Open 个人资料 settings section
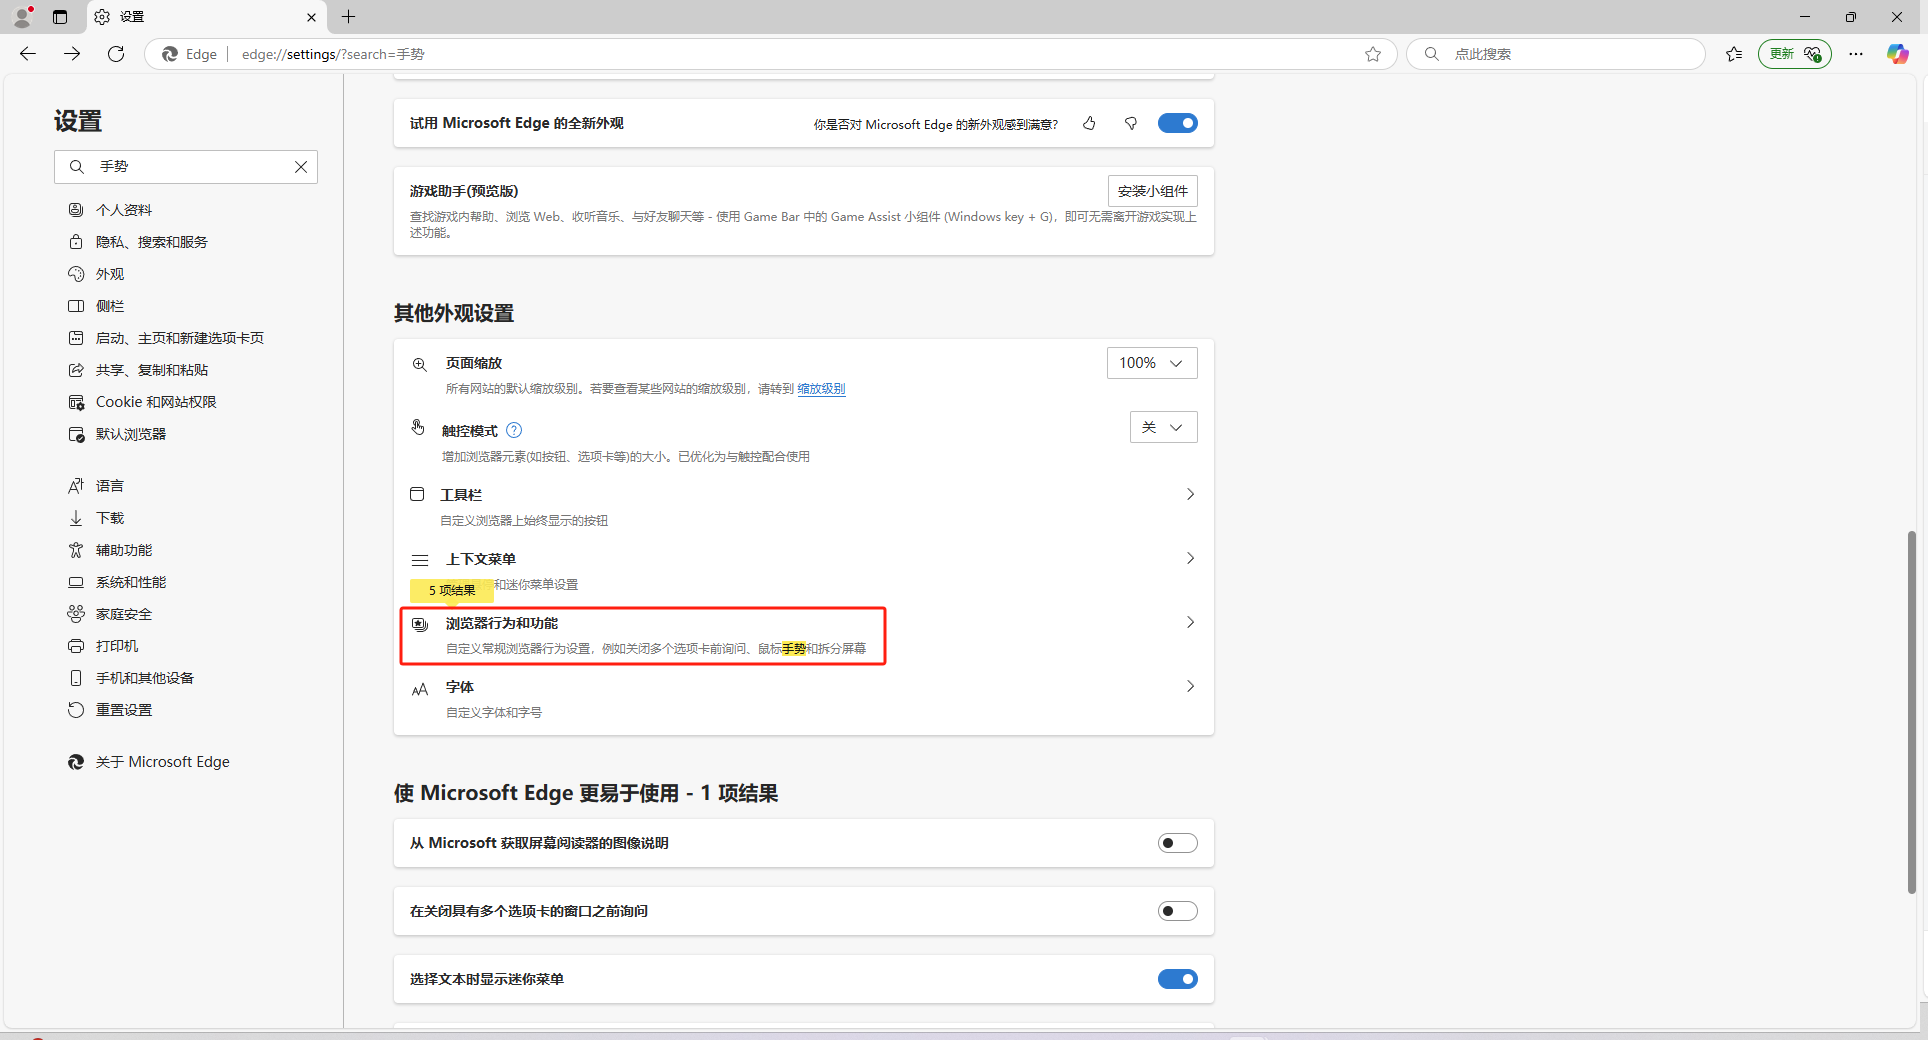This screenshot has width=1928, height=1040. (x=124, y=210)
